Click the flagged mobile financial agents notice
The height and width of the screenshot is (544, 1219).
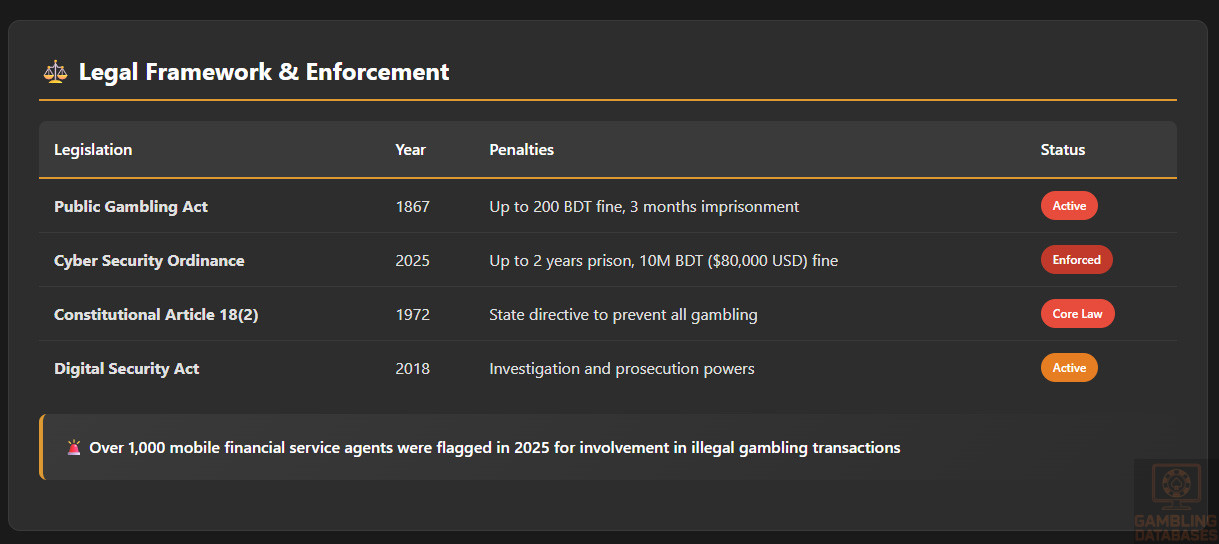(x=495, y=448)
